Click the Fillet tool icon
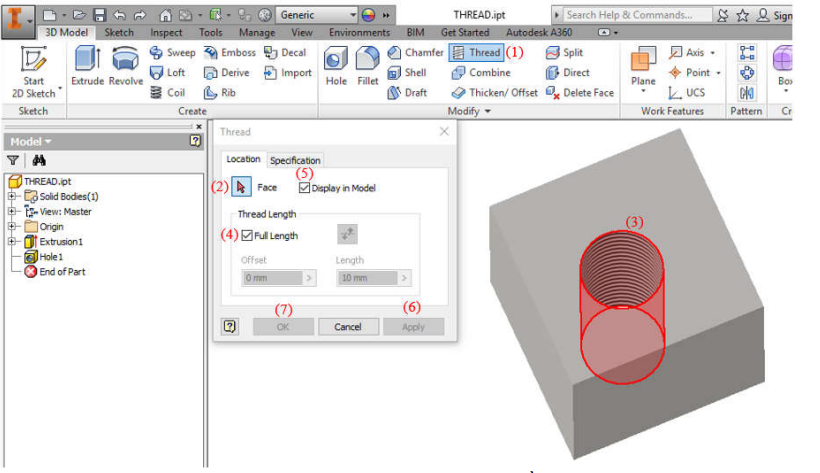Image resolution: width=820 pixels, height=473 pixels. click(367, 64)
